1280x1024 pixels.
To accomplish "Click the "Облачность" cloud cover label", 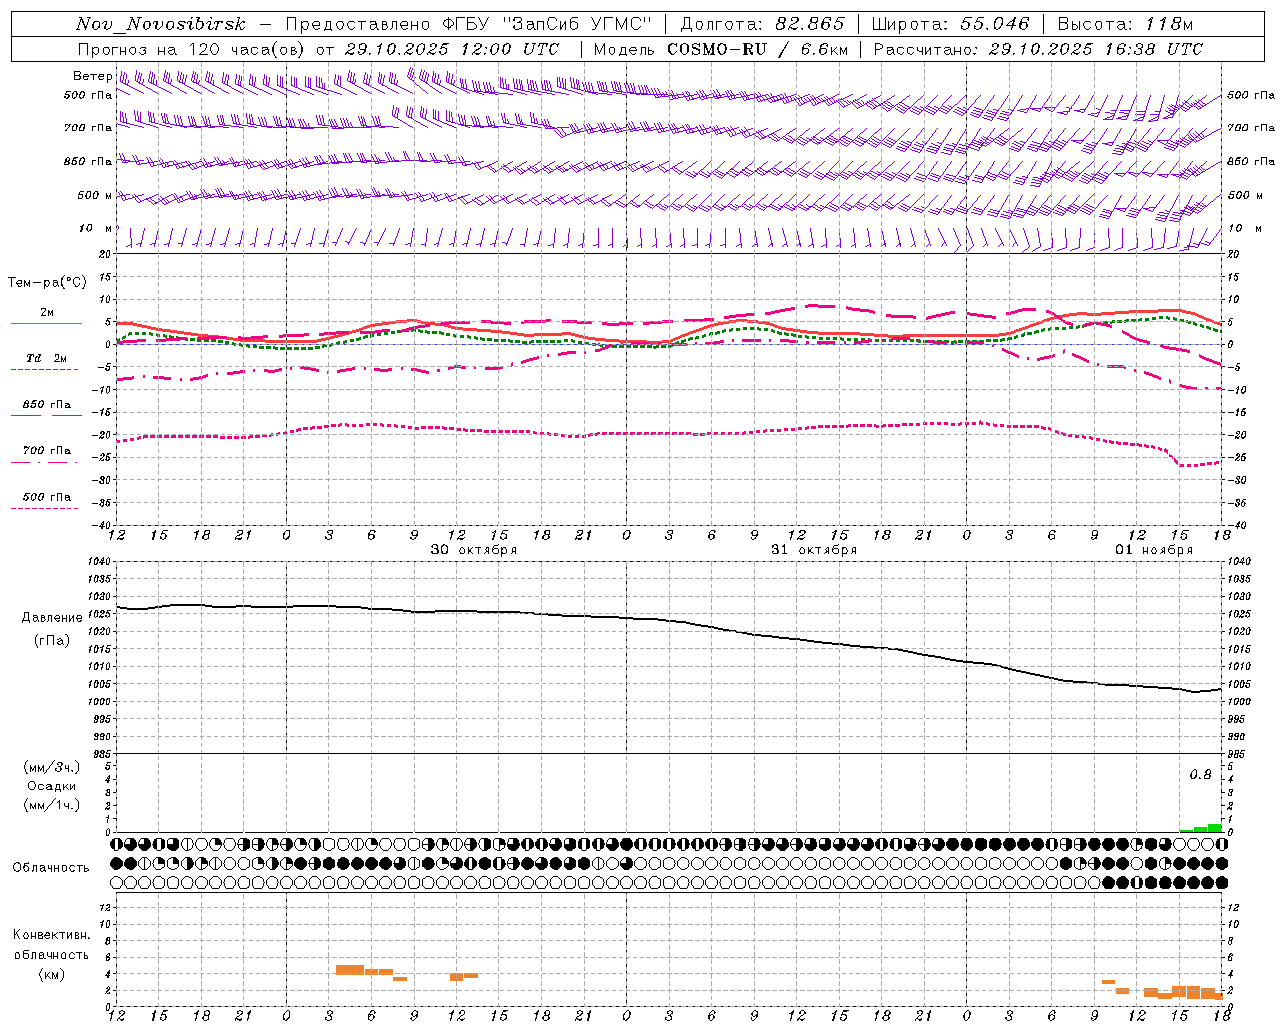I will coord(51,868).
